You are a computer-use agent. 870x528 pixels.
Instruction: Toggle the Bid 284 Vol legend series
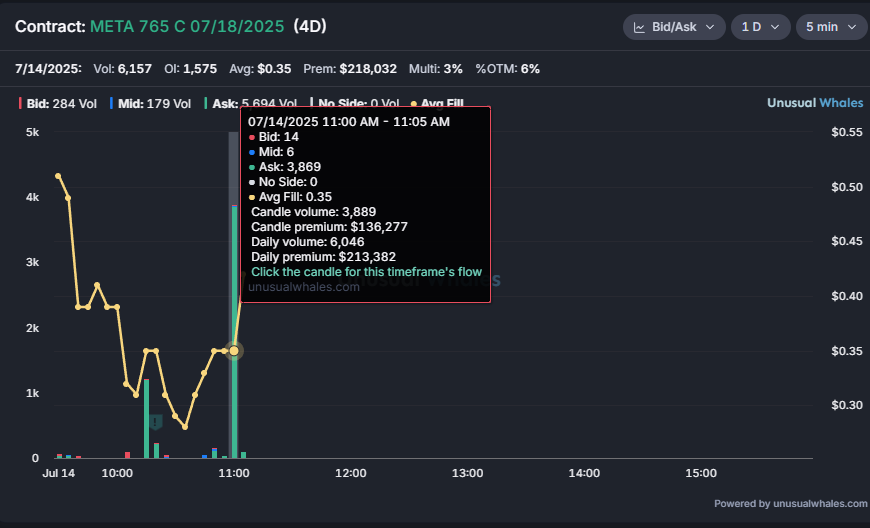pyautogui.click(x=58, y=104)
